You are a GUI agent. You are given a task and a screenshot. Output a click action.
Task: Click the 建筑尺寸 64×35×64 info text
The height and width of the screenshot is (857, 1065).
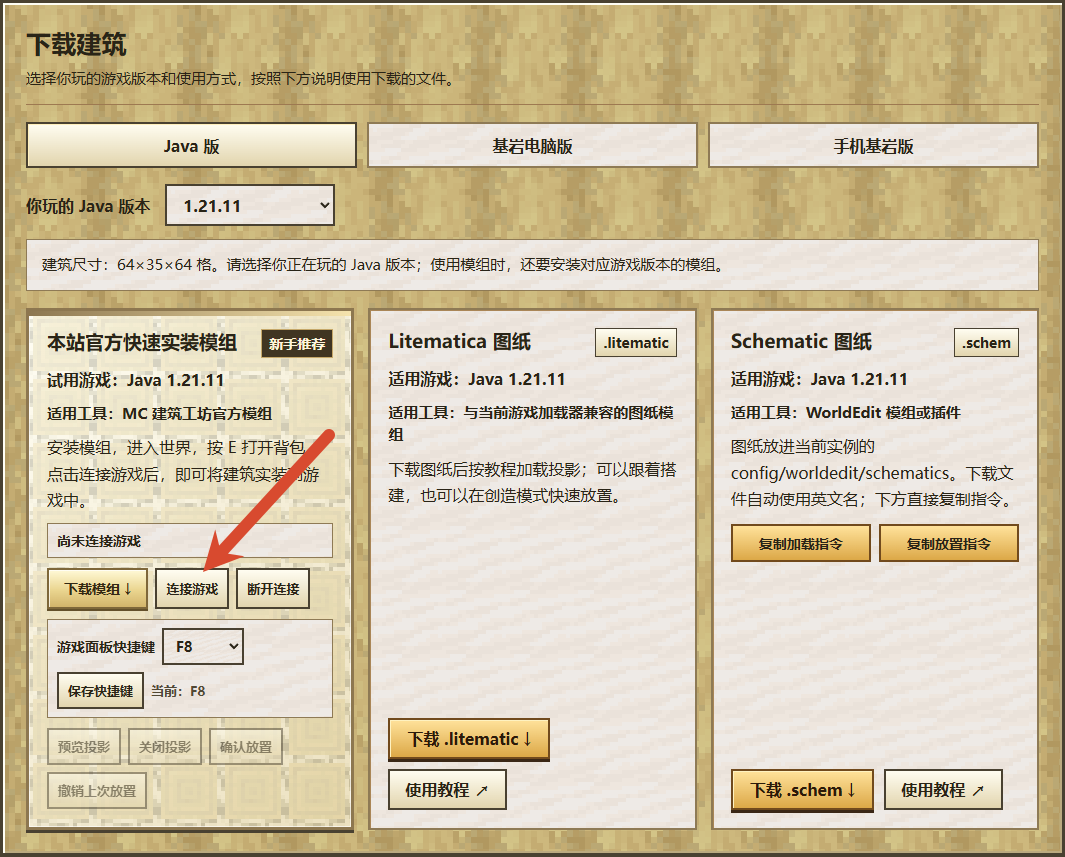tap(386, 264)
